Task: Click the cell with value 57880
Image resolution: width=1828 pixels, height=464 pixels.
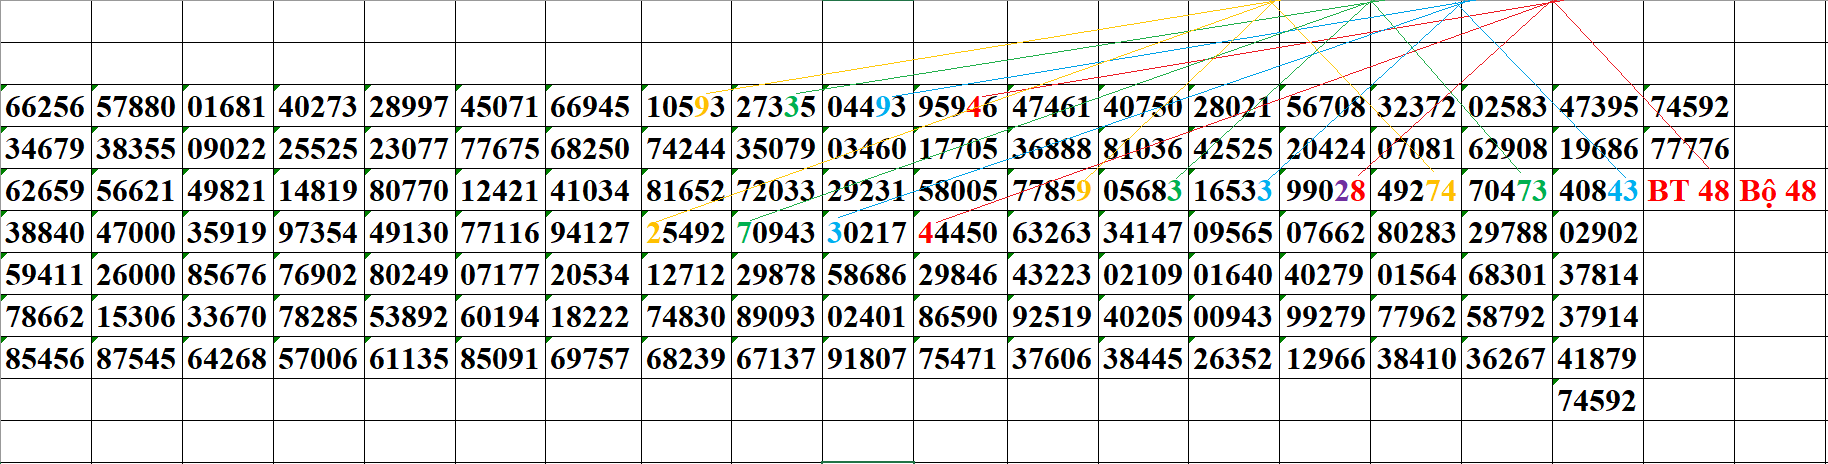Action: coord(137,107)
